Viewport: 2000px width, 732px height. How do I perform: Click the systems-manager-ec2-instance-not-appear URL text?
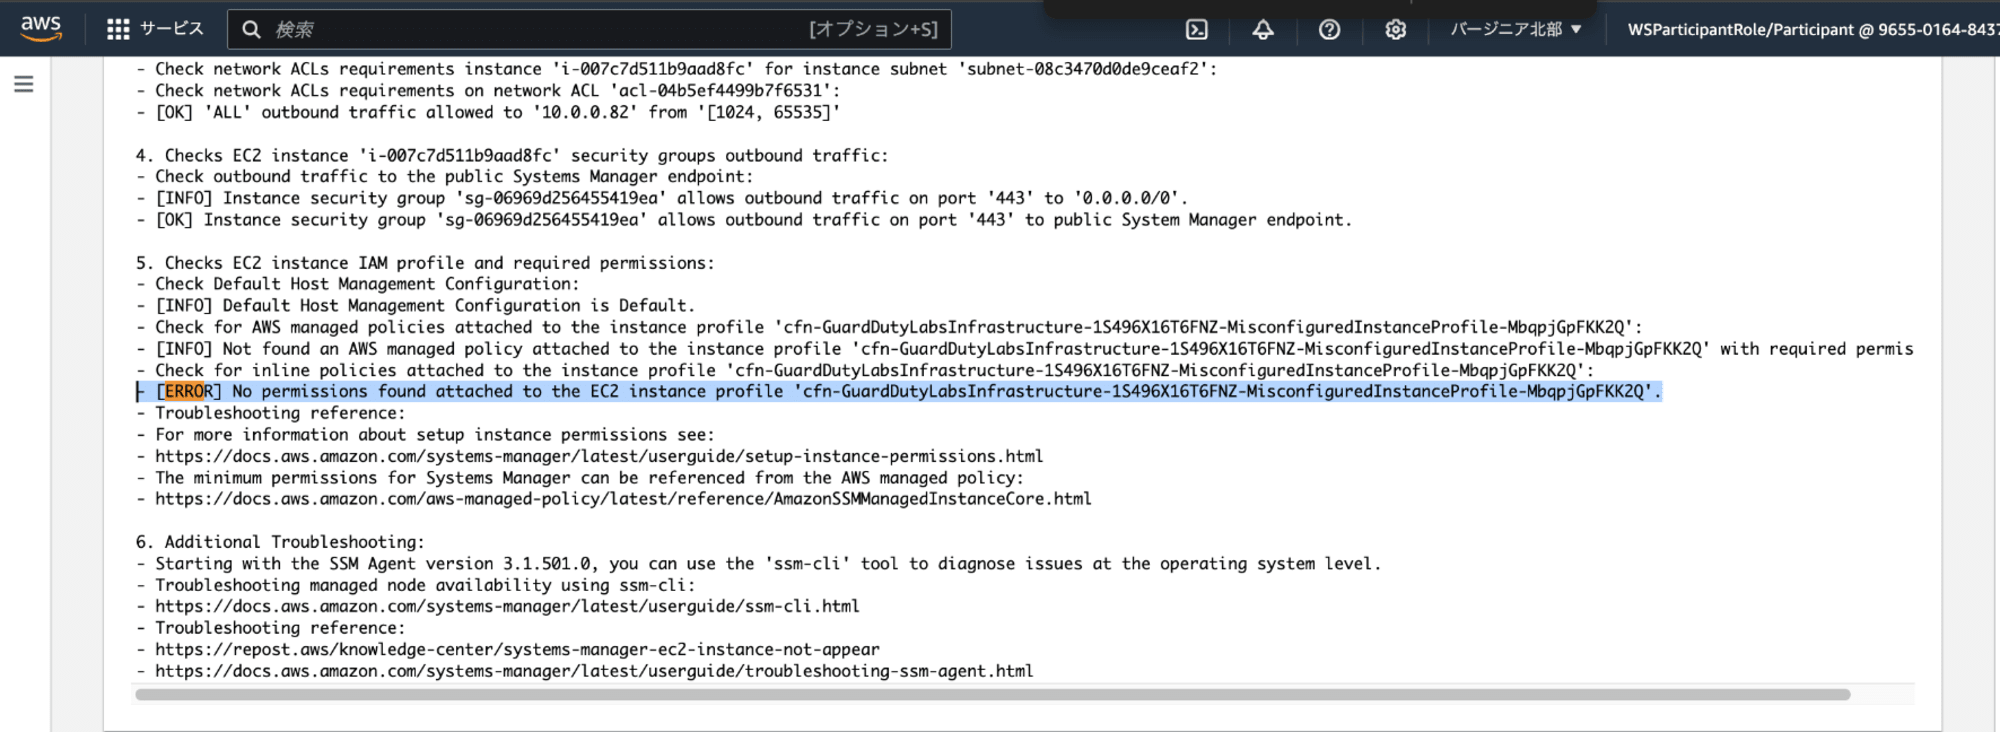(517, 649)
